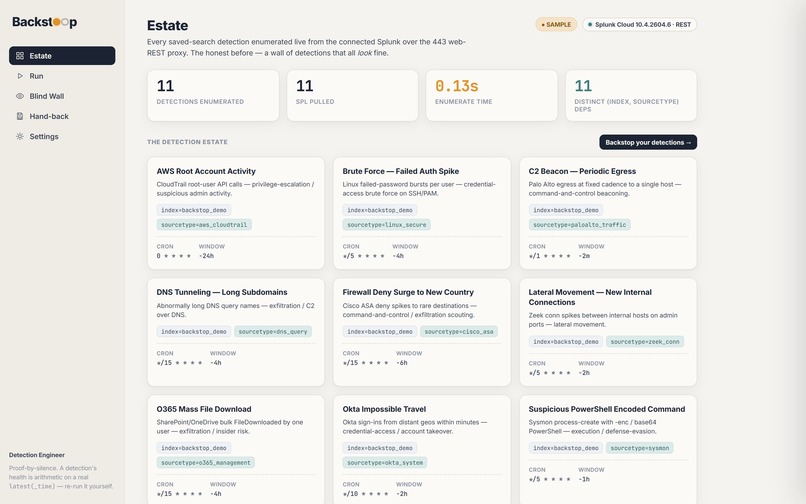Open Okta Impossible Travel card

[x=422, y=450]
